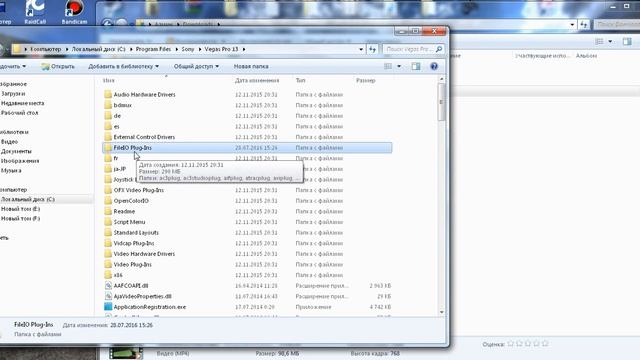The image size is (640, 360).
Task: Select the Standard Layouts folder icon
Action: pyautogui.click(x=108, y=232)
